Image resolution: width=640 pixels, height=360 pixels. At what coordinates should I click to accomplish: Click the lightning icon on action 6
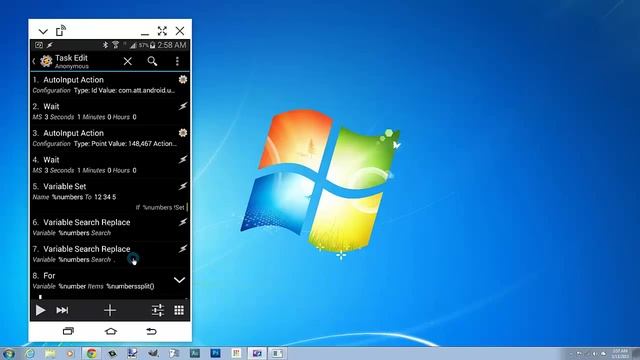click(183, 222)
